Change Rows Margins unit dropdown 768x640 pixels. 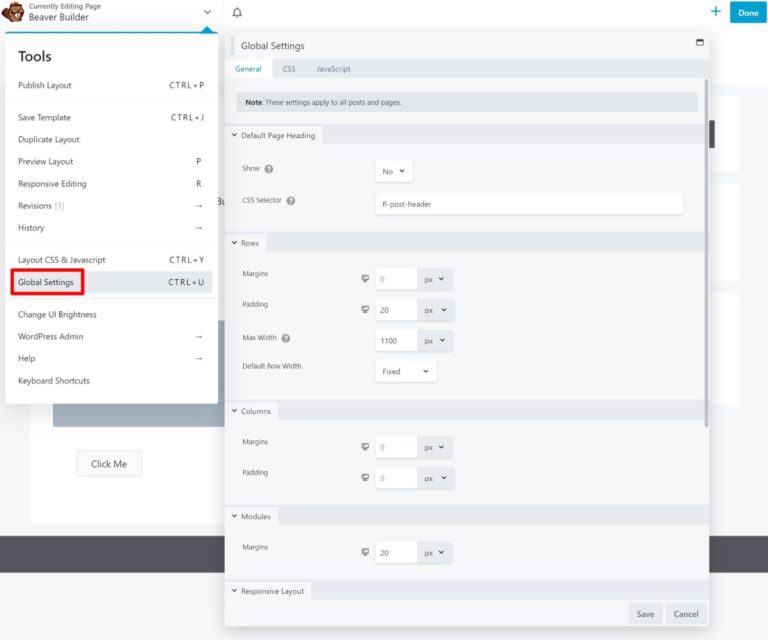click(434, 279)
